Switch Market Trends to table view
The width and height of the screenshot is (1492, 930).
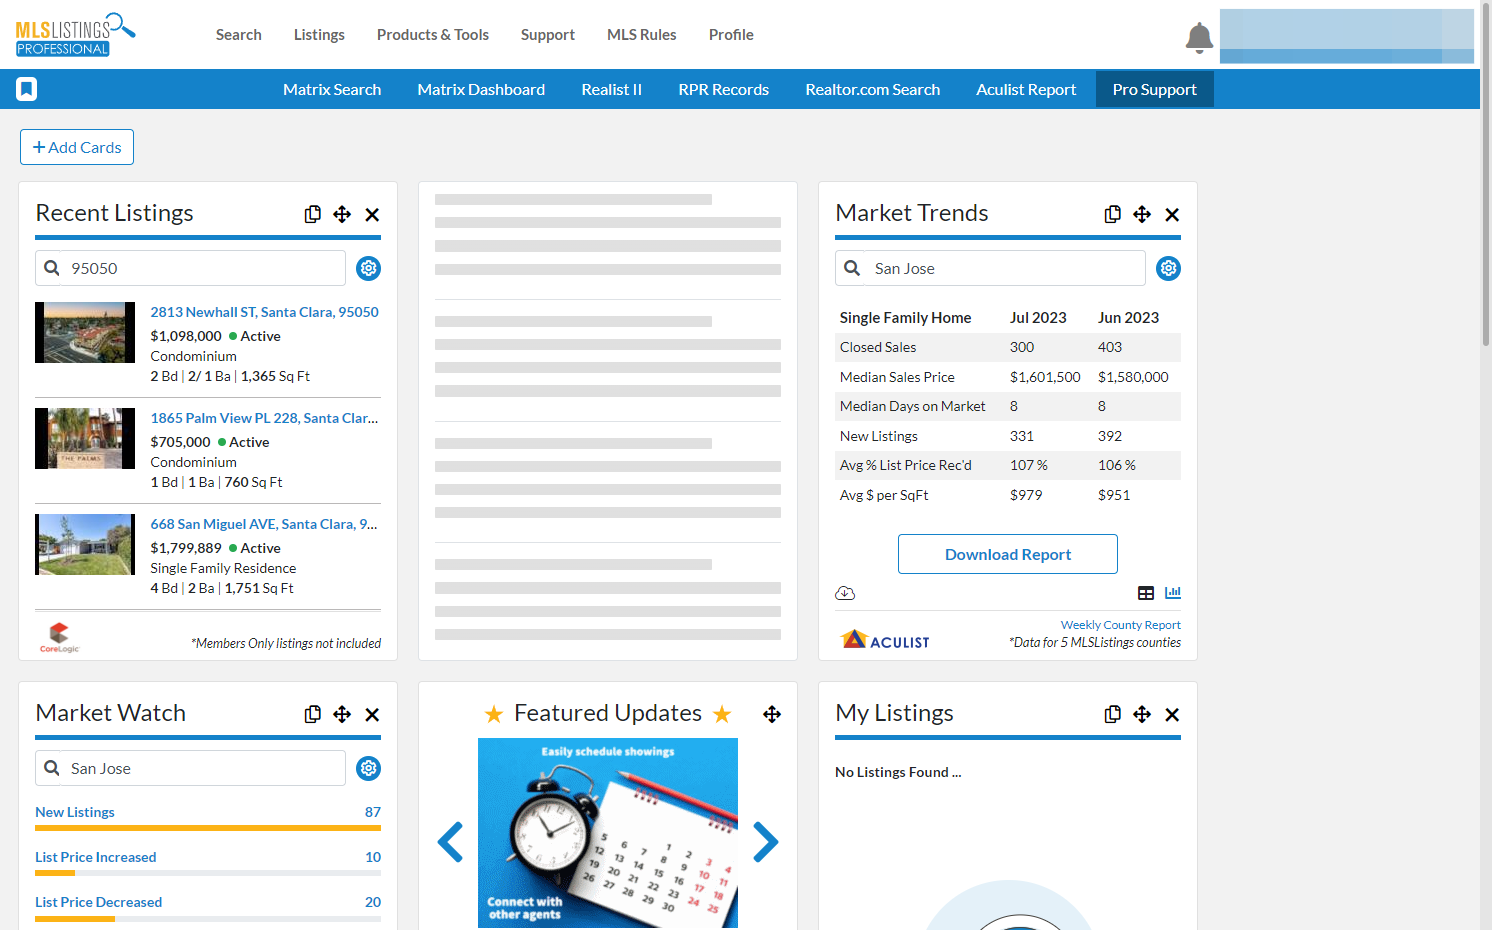pyautogui.click(x=1146, y=593)
